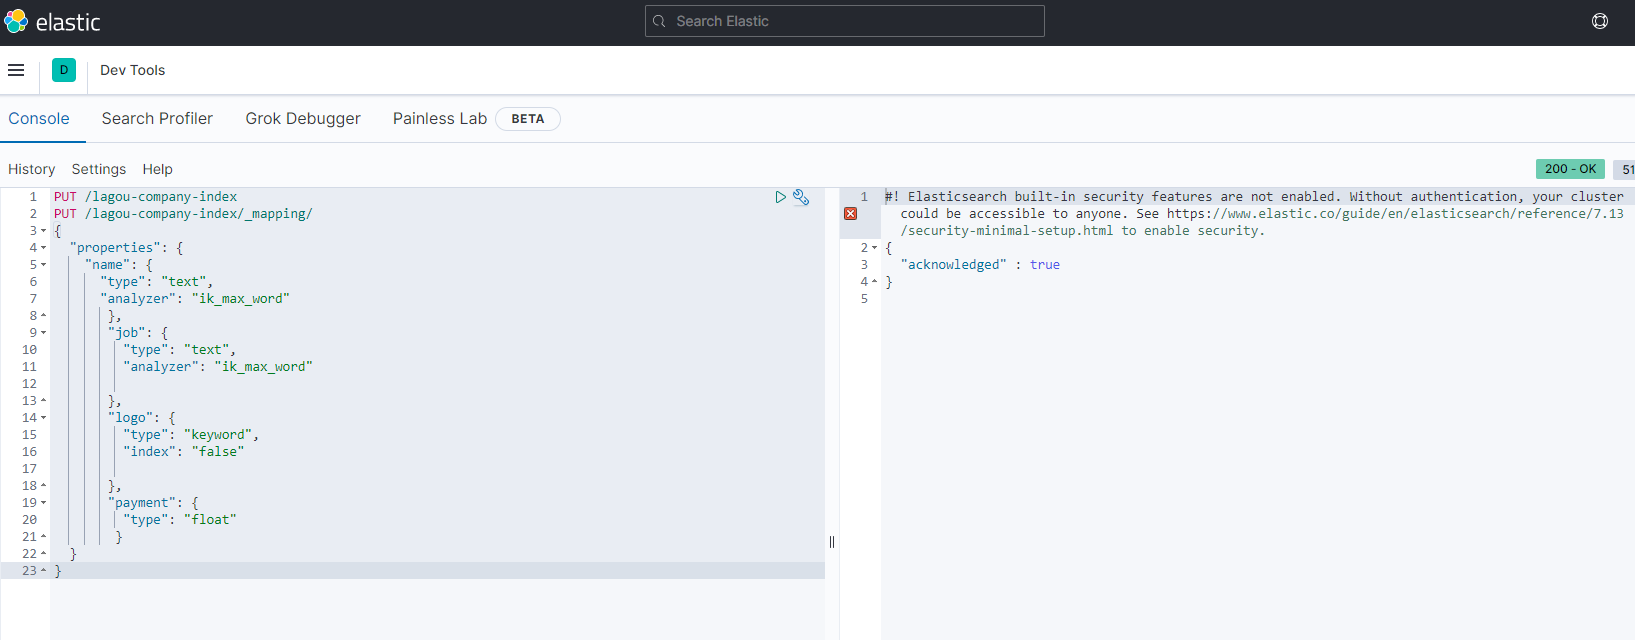Click the Elastic logo
The width and height of the screenshot is (1635, 640).
(52, 22)
